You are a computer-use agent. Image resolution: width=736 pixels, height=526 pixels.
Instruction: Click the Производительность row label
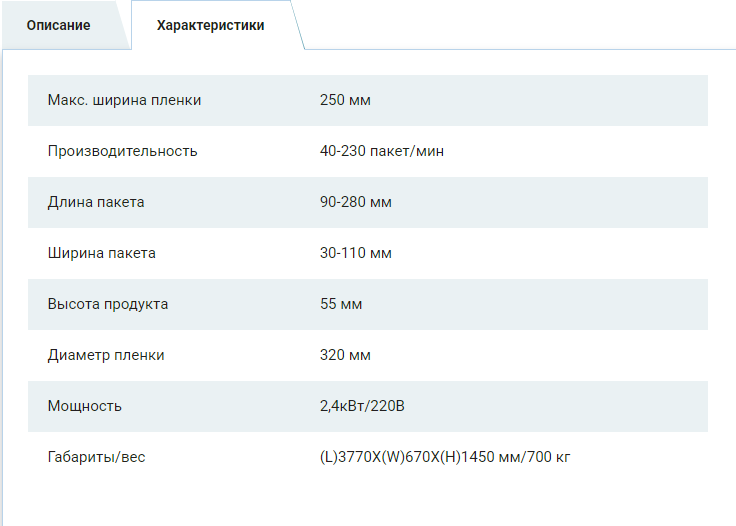pos(122,151)
